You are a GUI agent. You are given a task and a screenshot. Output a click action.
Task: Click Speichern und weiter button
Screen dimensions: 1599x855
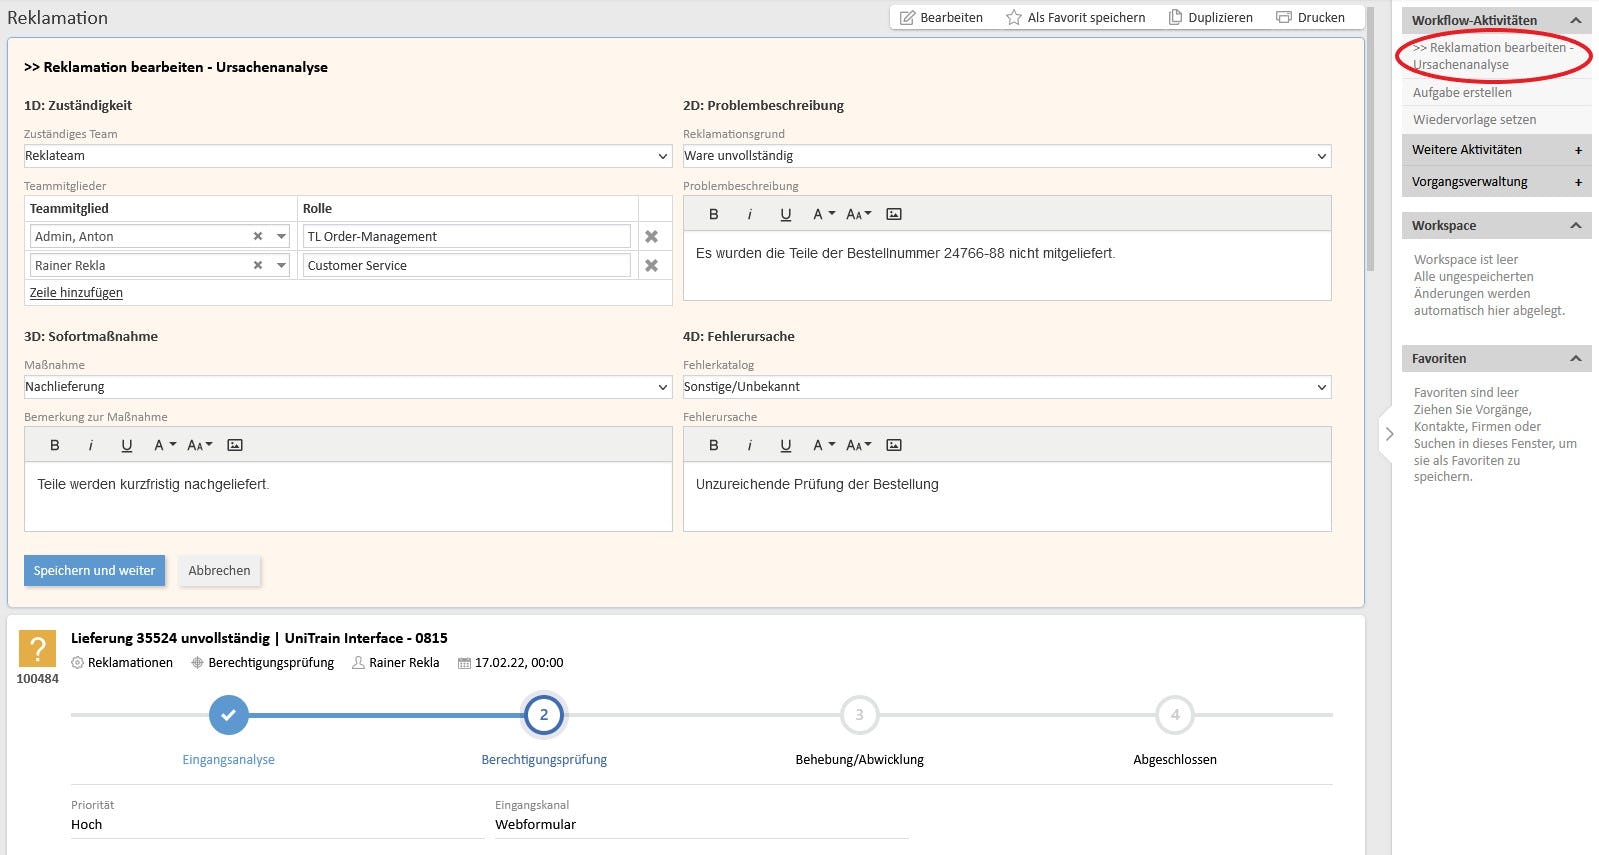(x=95, y=571)
